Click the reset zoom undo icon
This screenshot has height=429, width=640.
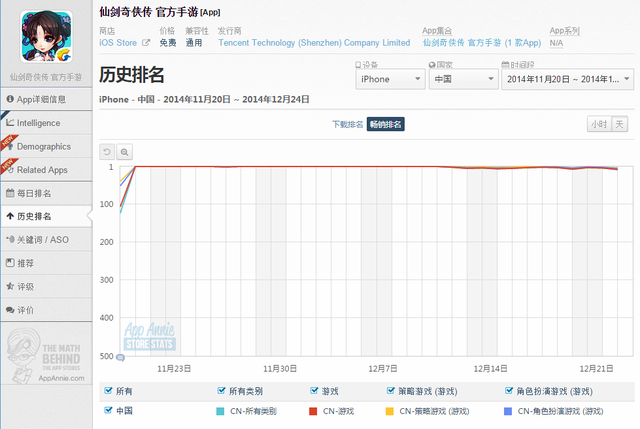tap(108, 151)
